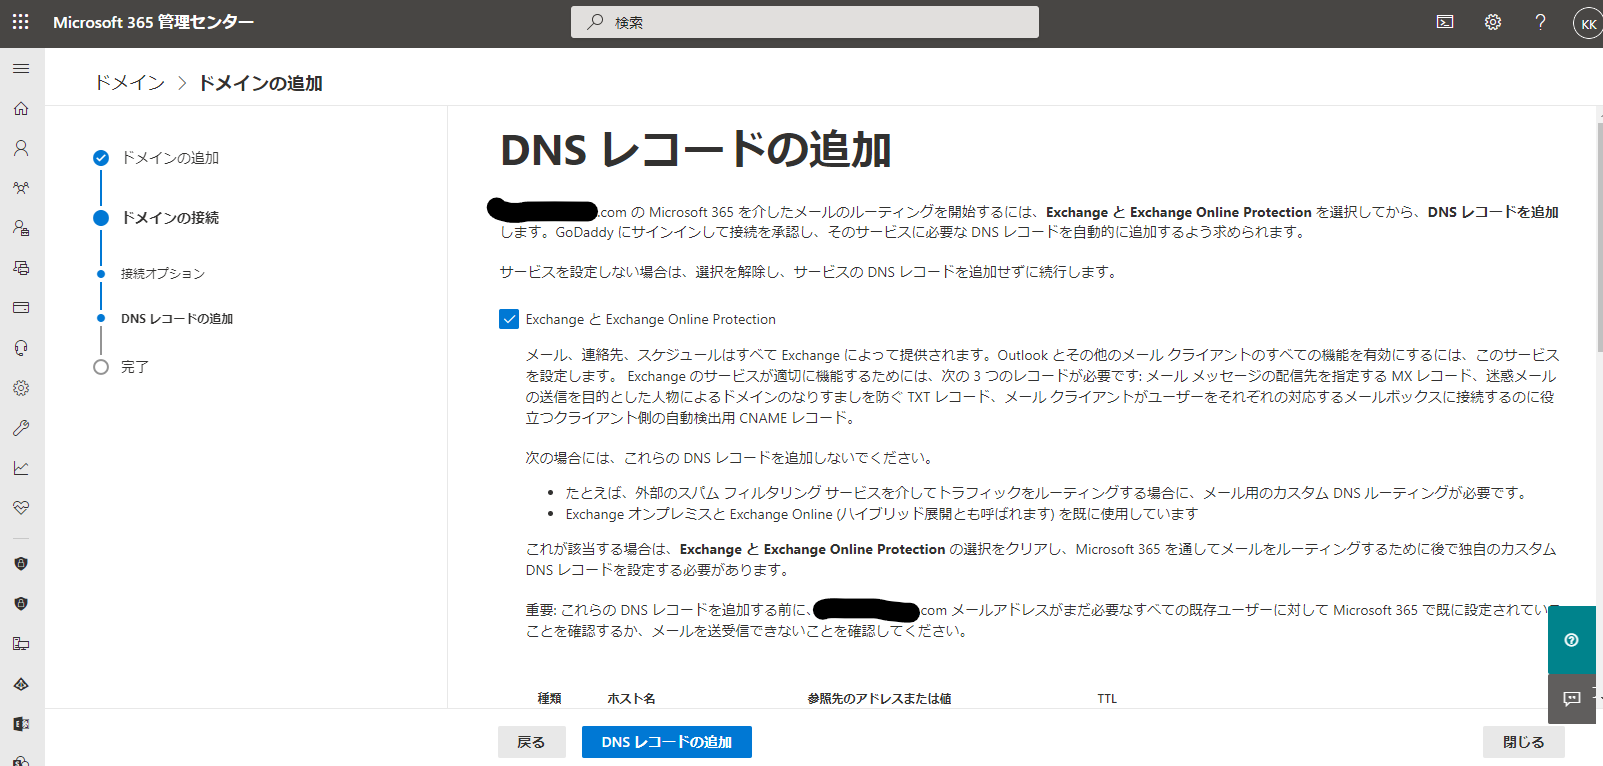1603x766 pixels.
Task: Open Resources printer-style sidebar icon
Action: click(x=21, y=268)
